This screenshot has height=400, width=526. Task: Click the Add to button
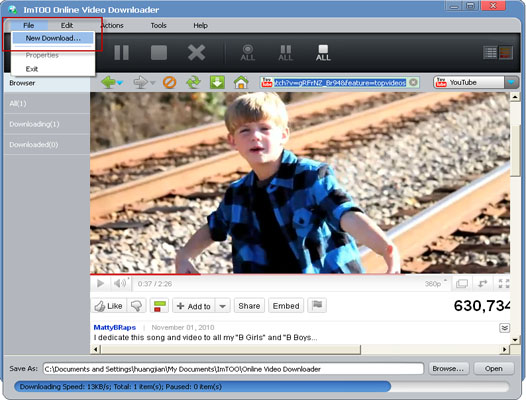[194, 306]
